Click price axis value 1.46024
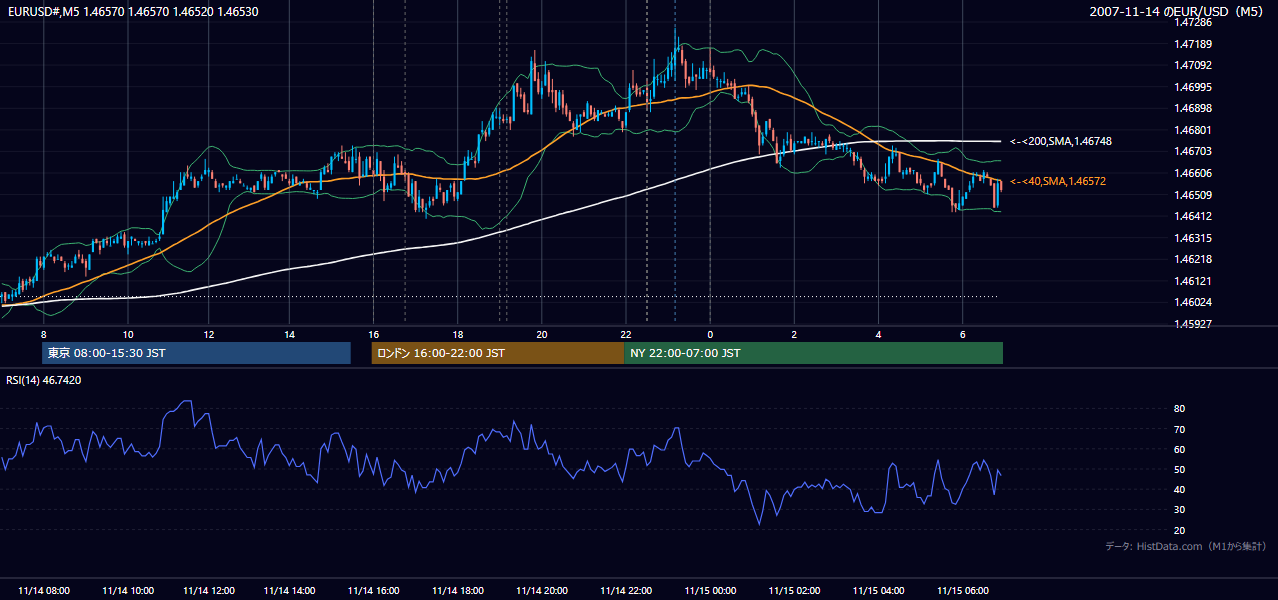 pos(1192,302)
